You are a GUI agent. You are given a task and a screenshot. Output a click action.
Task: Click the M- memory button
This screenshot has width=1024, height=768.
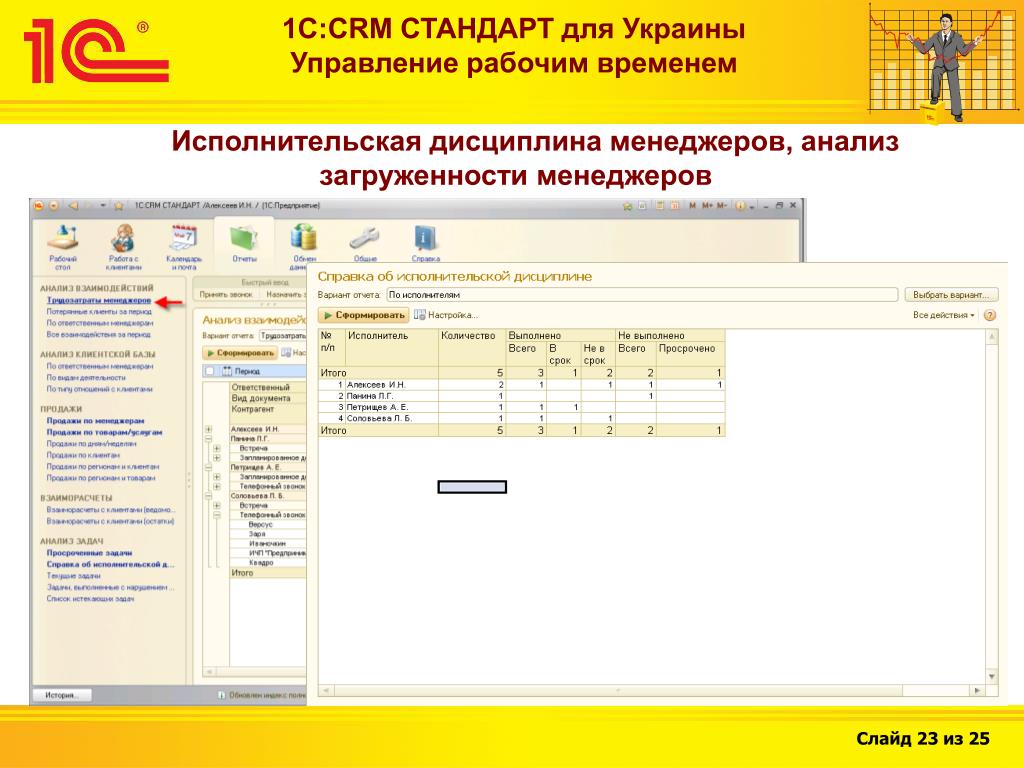[722, 206]
